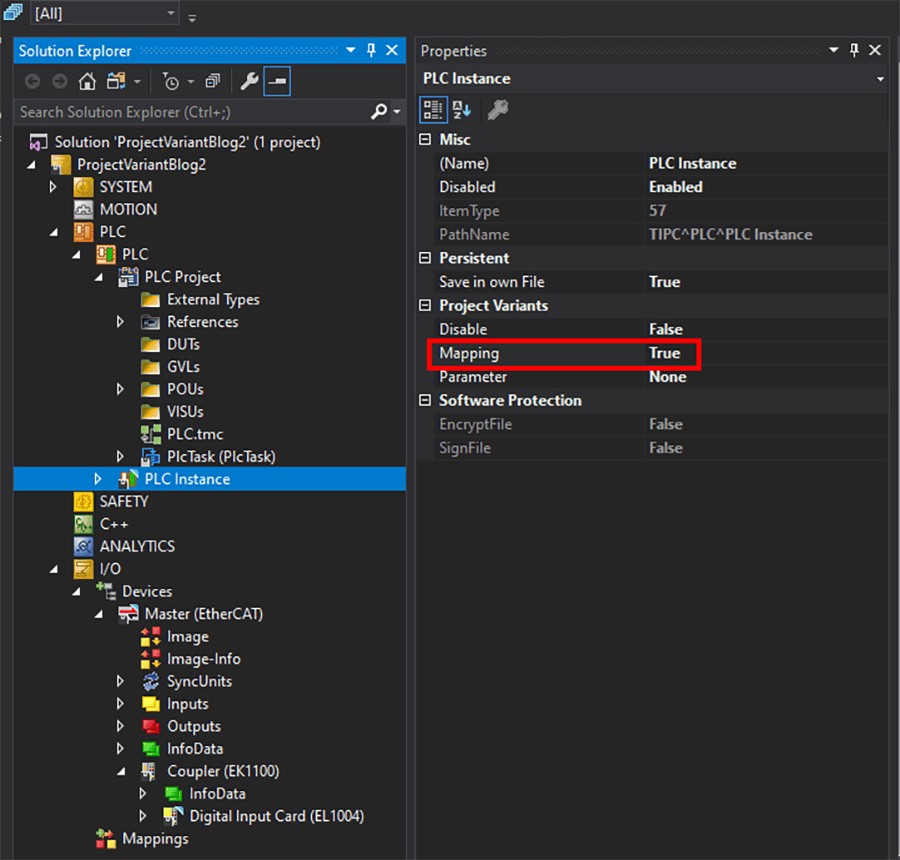900x860 pixels.
Task: Expand the SYSTEM node
Action: click(53, 187)
